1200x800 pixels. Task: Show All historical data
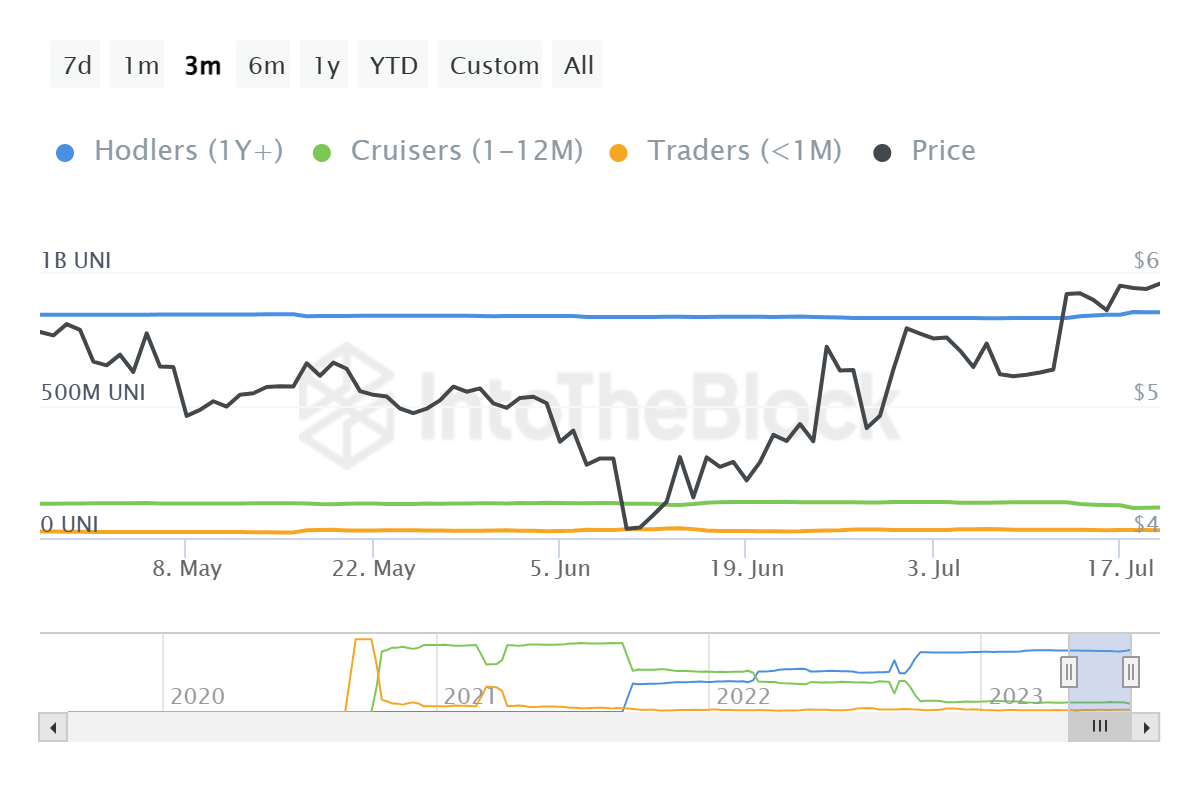pyautogui.click(x=578, y=66)
